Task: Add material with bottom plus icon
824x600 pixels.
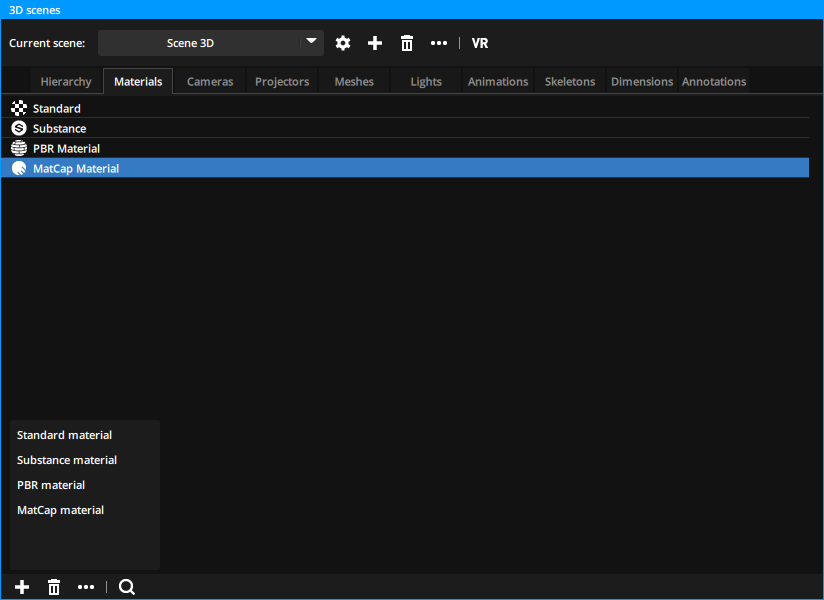Action: pos(22,587)
